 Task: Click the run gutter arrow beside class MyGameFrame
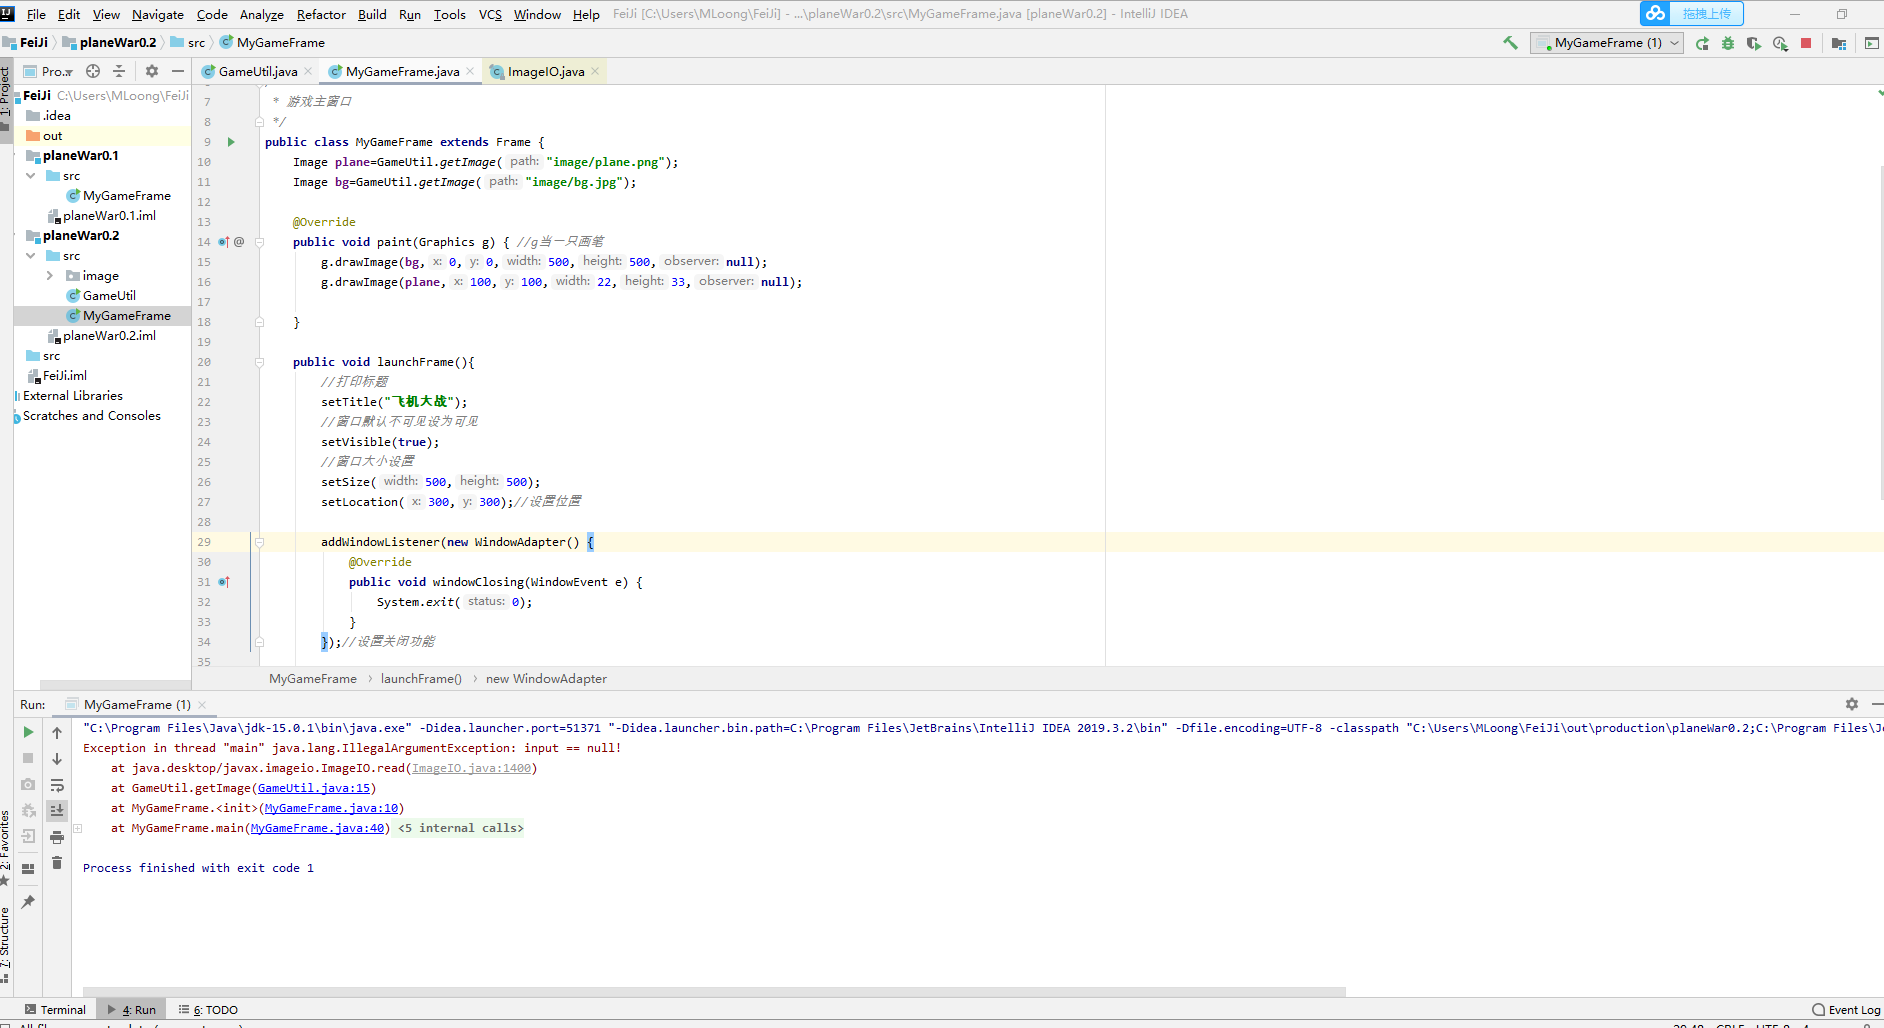231,142
